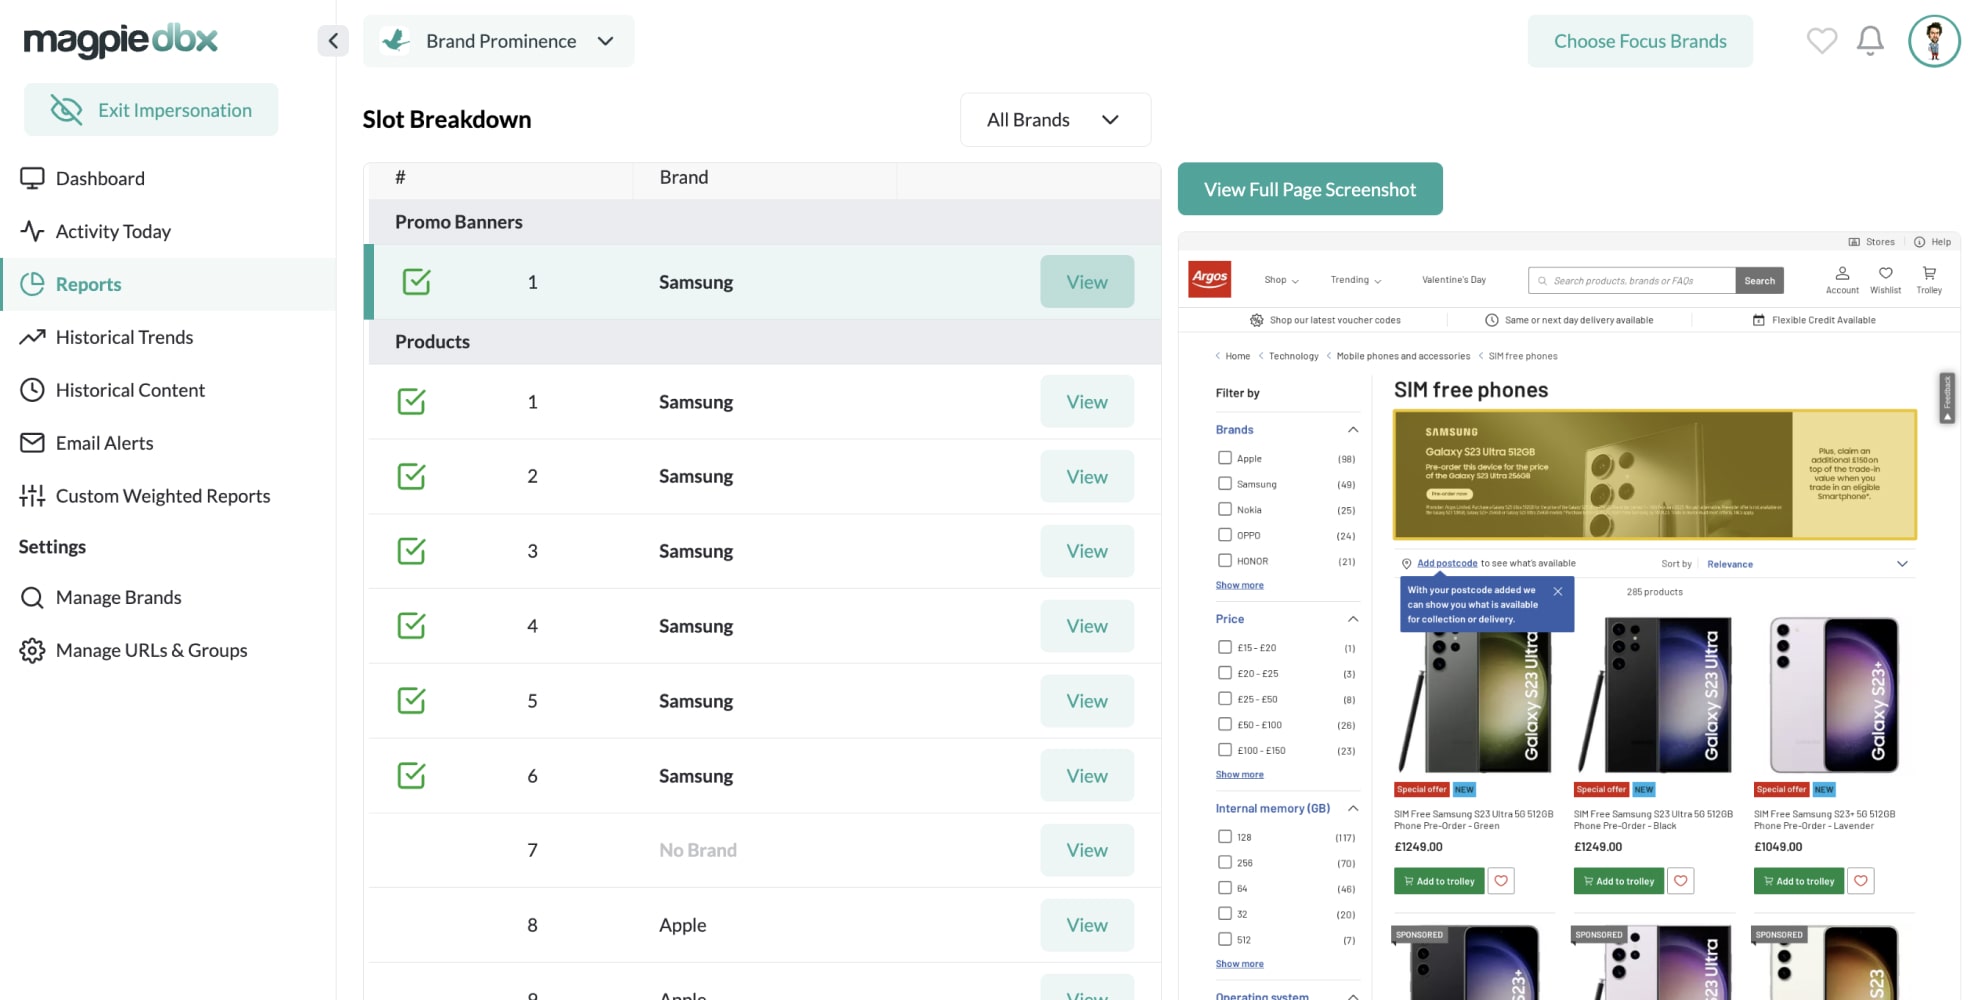Click the Choose Focus Brands button
The width and height of the screenshot is (1984, 1000).
tap(1640, 41)
